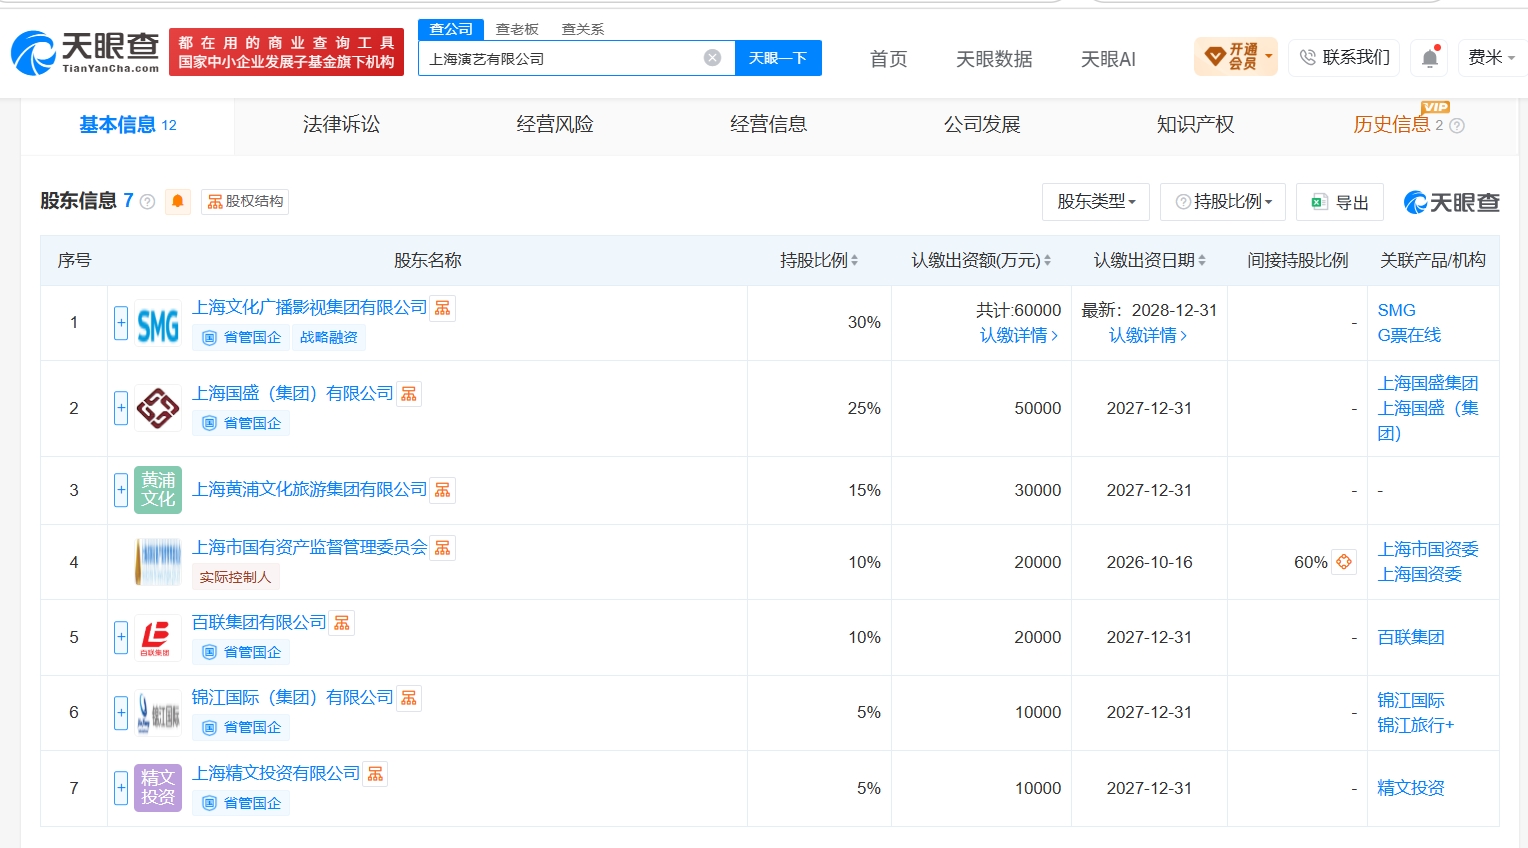1528x848 pixels.
Task: Expand row 1 上海文化广播影视集团 plus toggle
Action: pos(121,323)
